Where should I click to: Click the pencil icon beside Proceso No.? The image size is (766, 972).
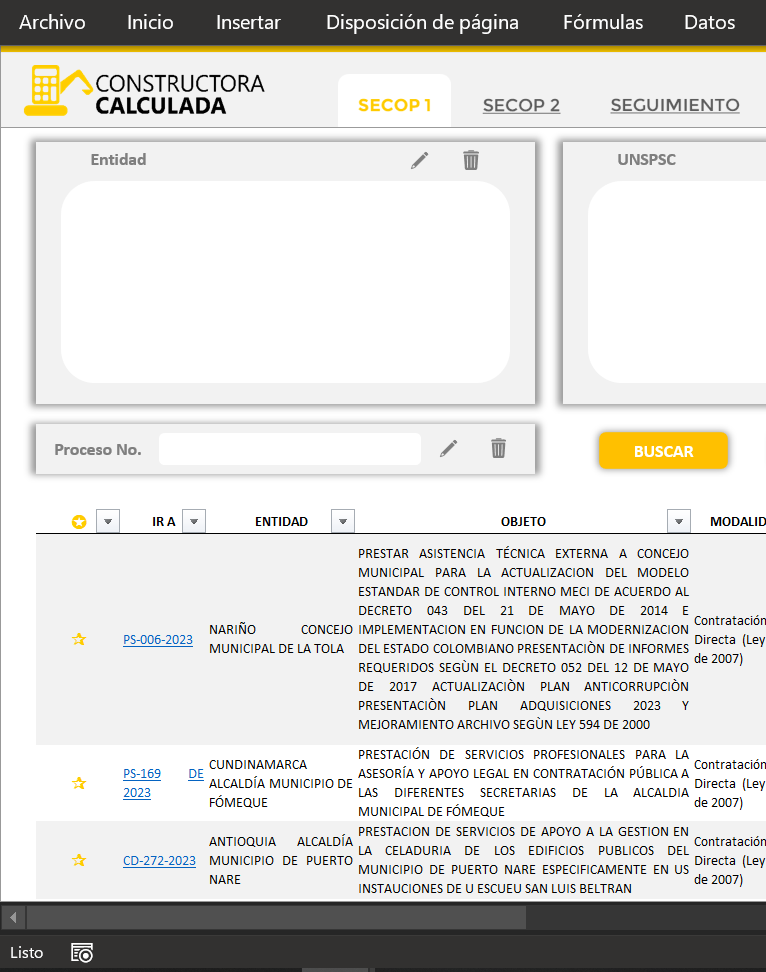click(x=449, y=449)
